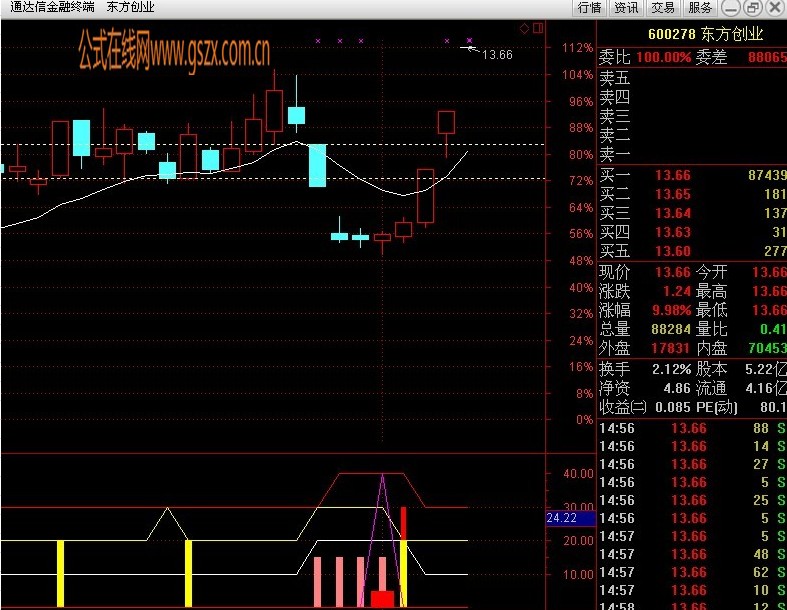Click the 委比 value 100.00%
787x610 pixels.
pos(664,57)
